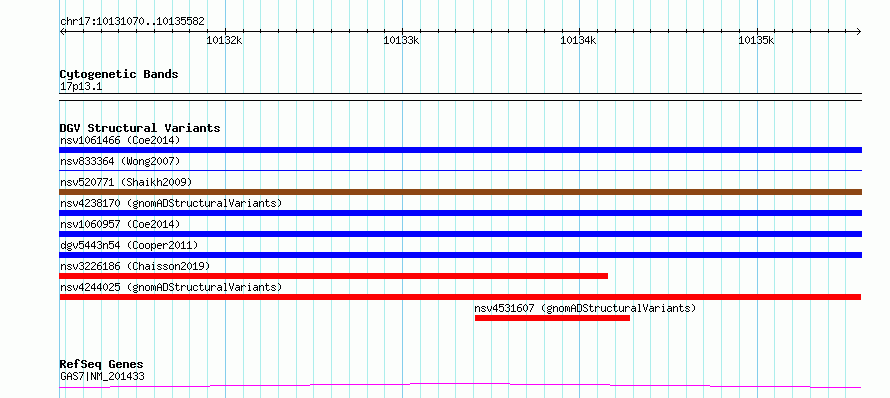Screen dimensions: 890x398
Task: Open variant label nsv4244025 (gnomADStructuralVariants)
Action: pyautogui.click(x=171, y=287)
